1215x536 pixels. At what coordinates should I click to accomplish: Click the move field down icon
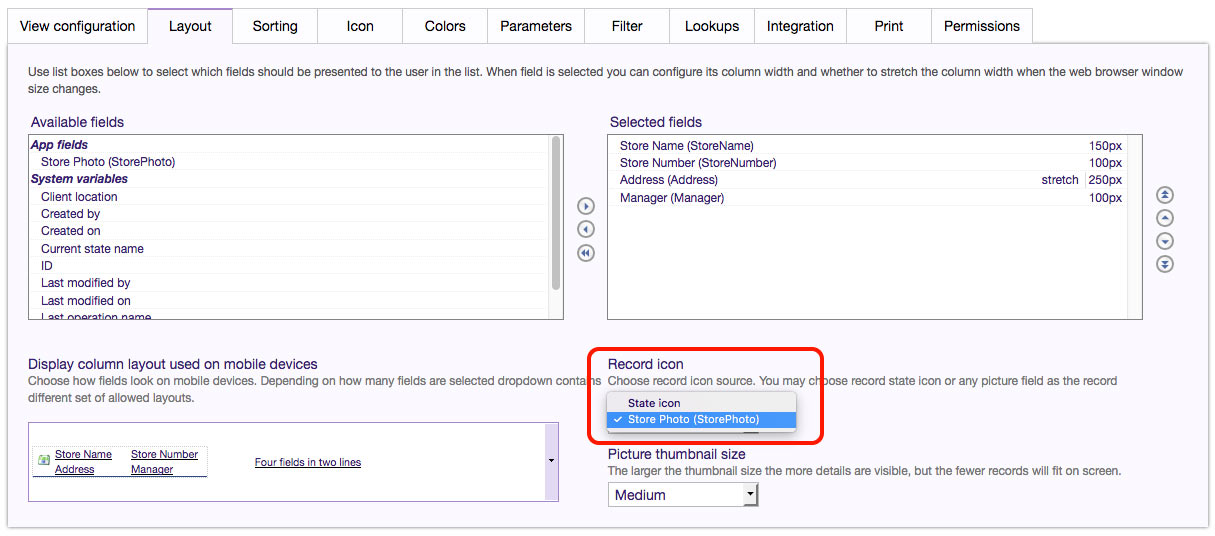click(1164, 241)
